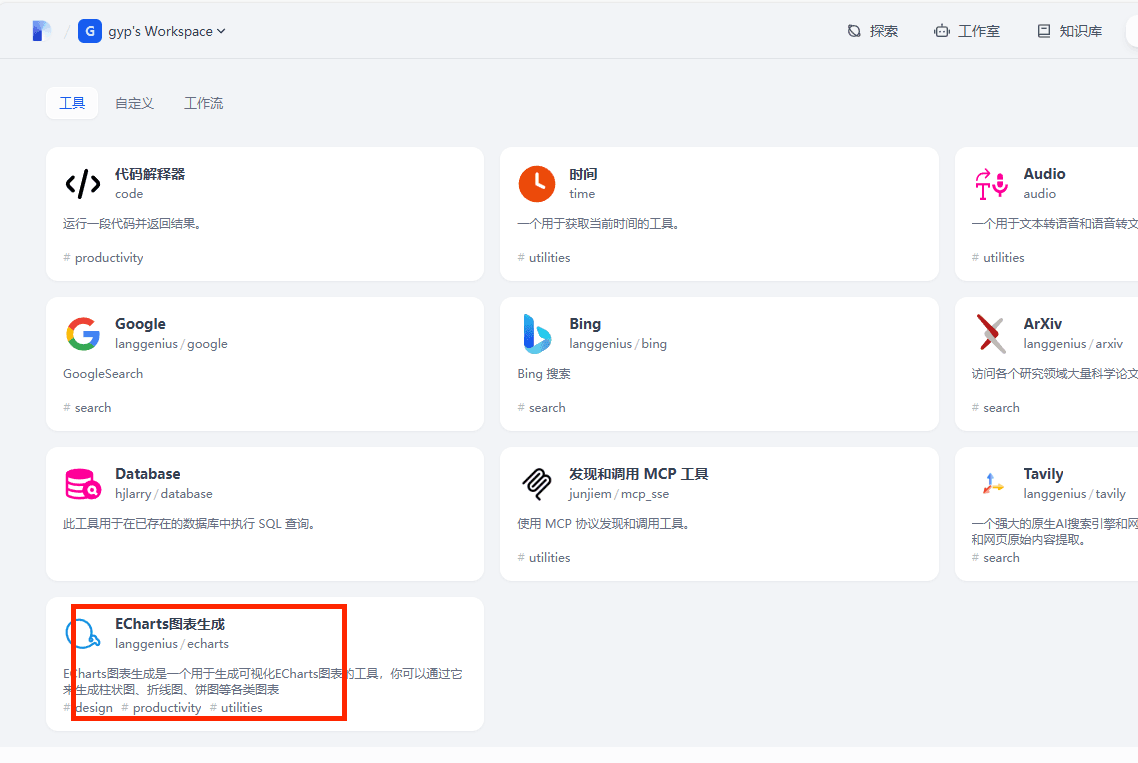
Task: Open the 代码解释器 tool title
Action: [150, 174]
